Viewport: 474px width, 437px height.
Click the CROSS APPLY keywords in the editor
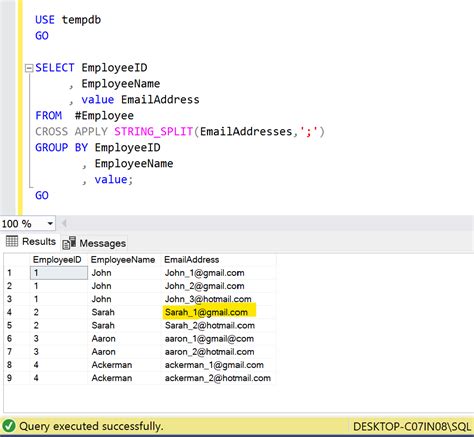click(x=71, y=132)
